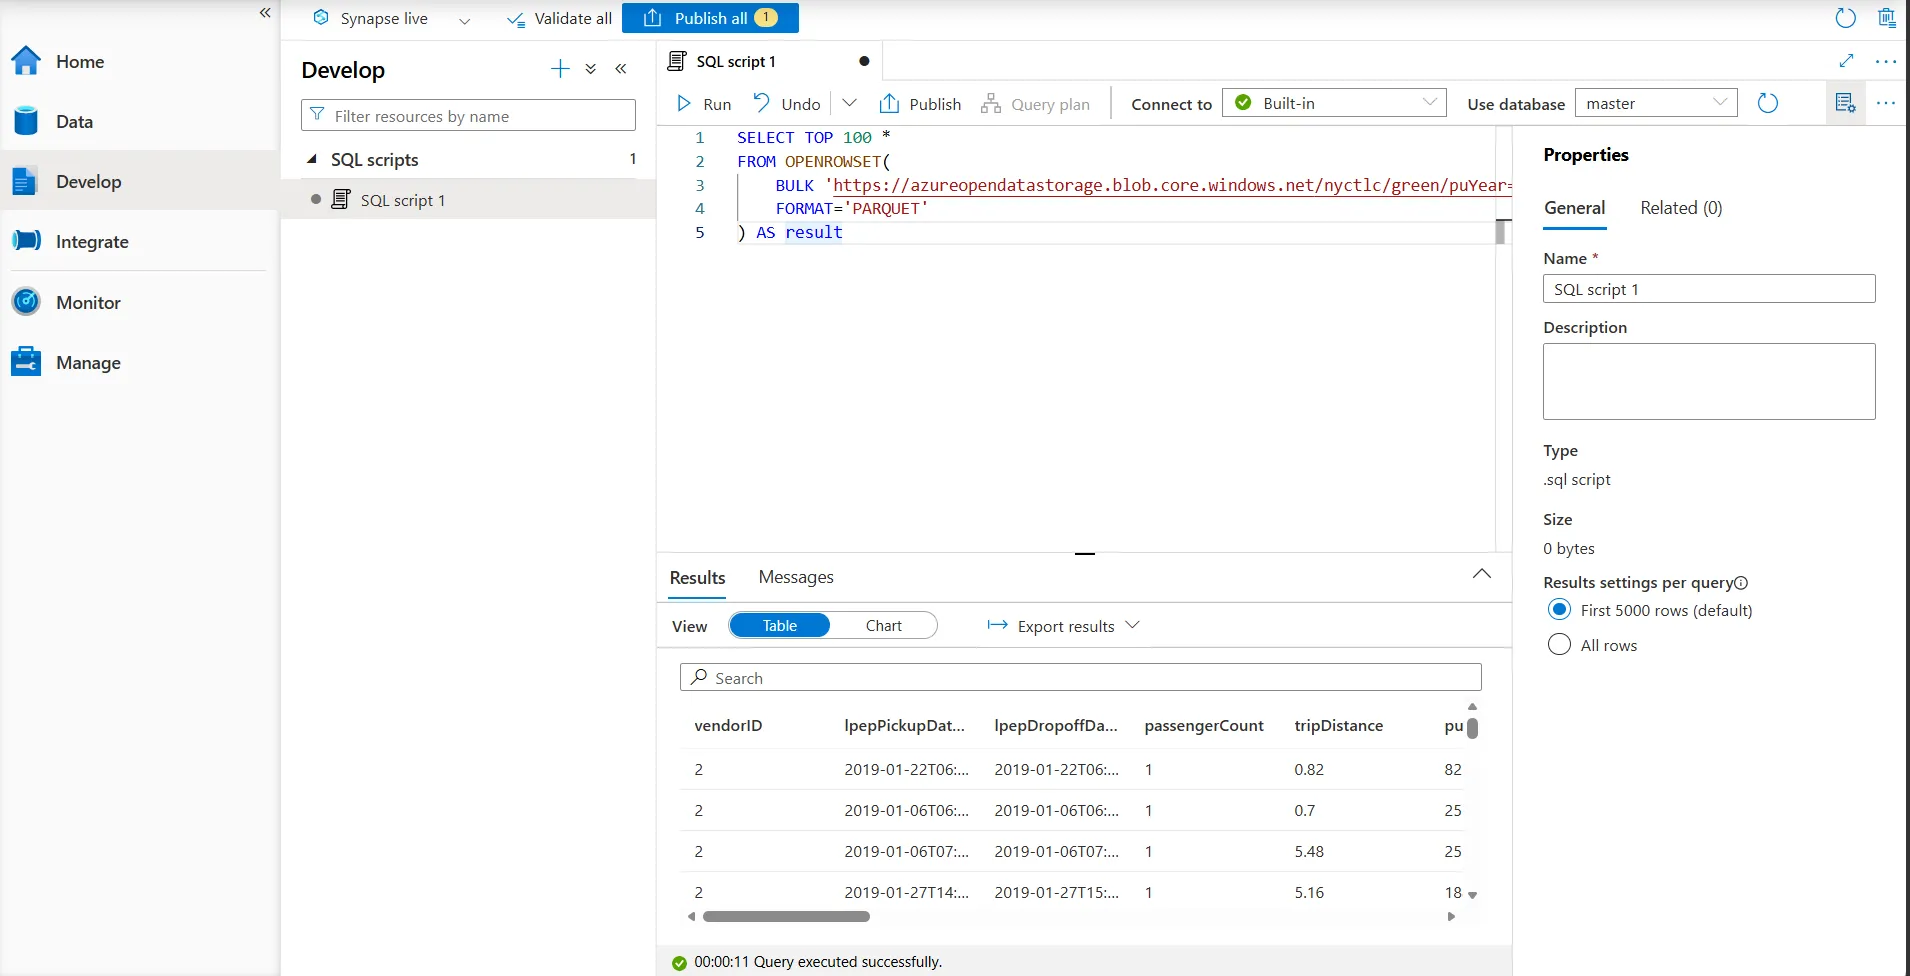The height and width of the screenshot is (976, 1910).
Task: Click the Description text area
Action: 1709,381
